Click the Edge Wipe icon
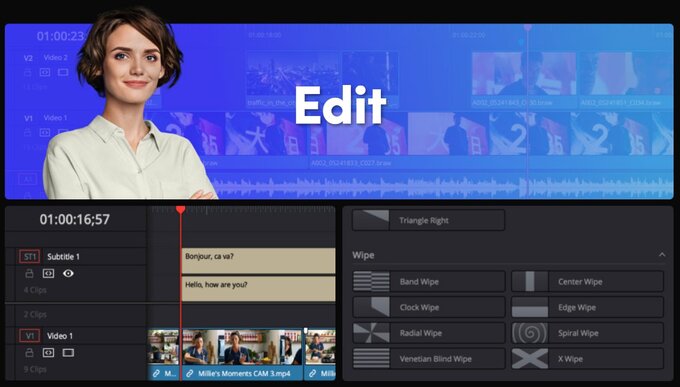 tap(530, 307)
